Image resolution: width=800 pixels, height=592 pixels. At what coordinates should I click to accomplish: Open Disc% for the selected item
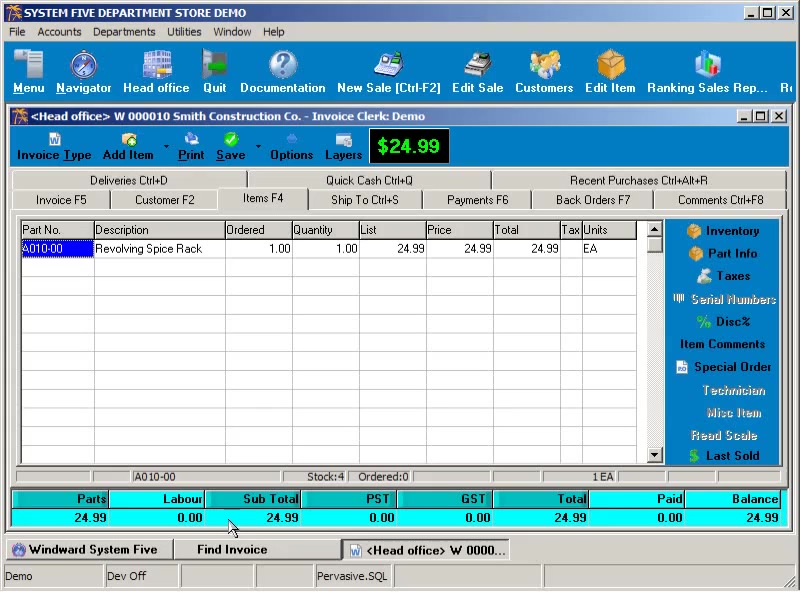tap(732, 322)
